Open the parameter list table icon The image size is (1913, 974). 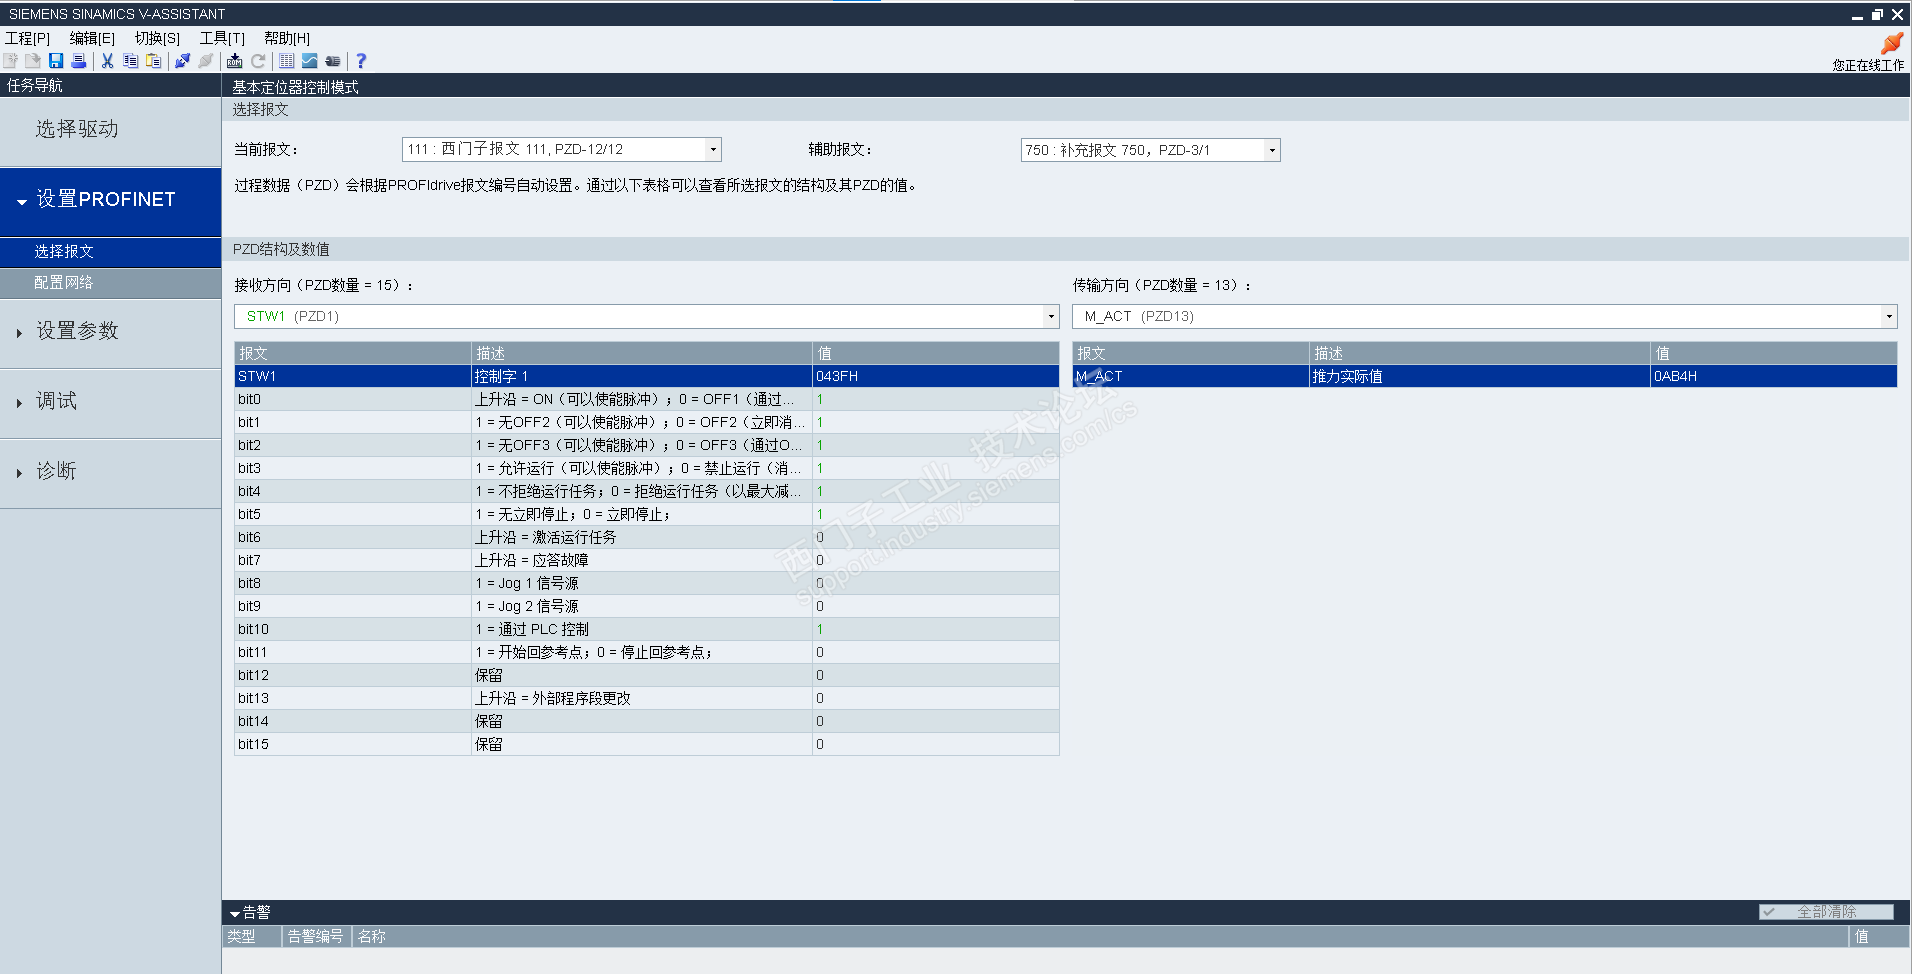coord(287,61)
